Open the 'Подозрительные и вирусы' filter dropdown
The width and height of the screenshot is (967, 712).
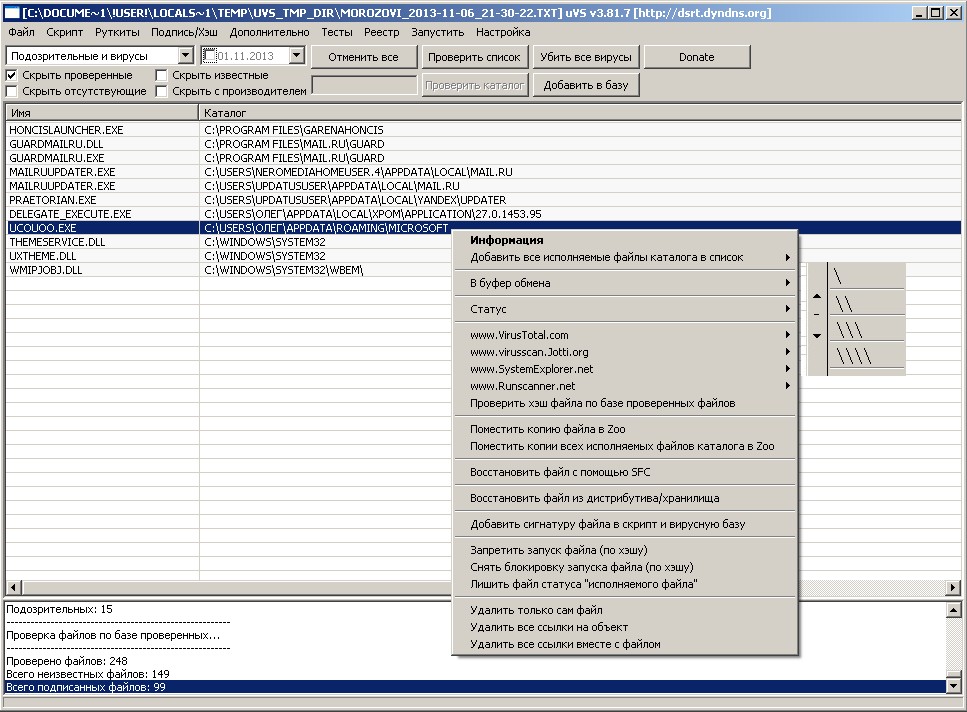tap(186, 57)
